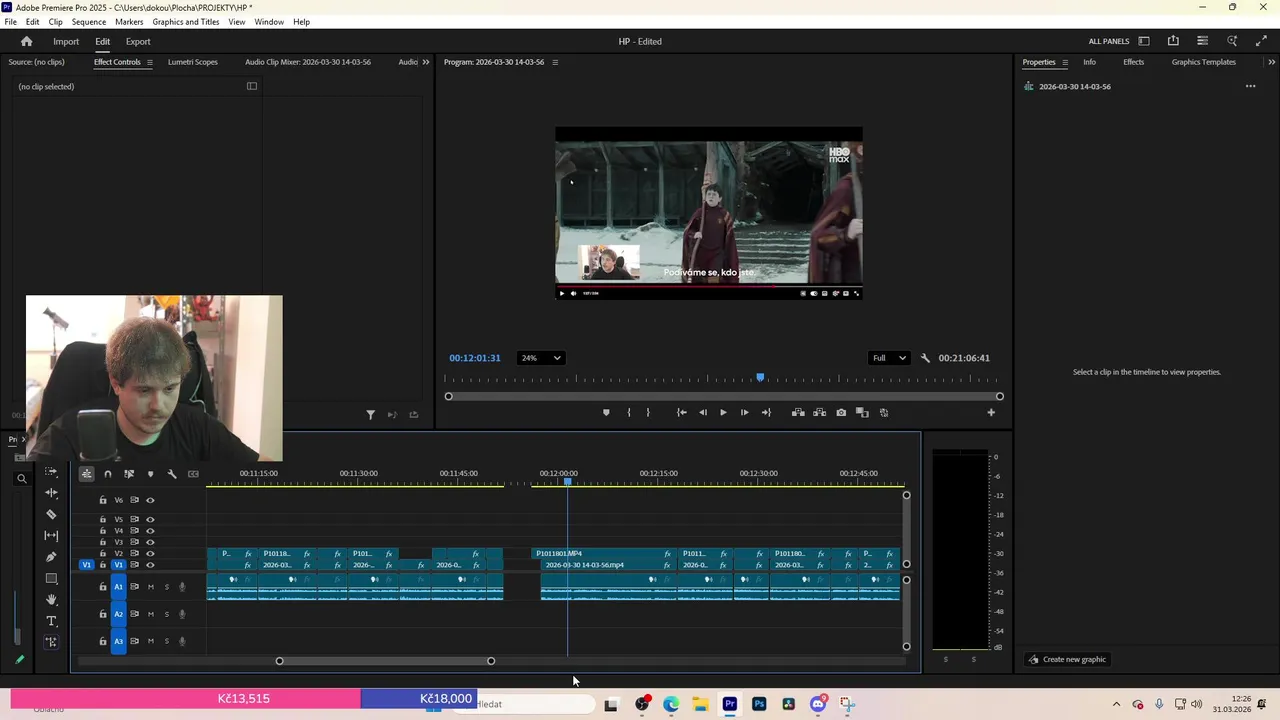This screenshot has width=1280, height=720.
Task: Switch to the Graphics Templates tab
Action: tap(1204, 62)
